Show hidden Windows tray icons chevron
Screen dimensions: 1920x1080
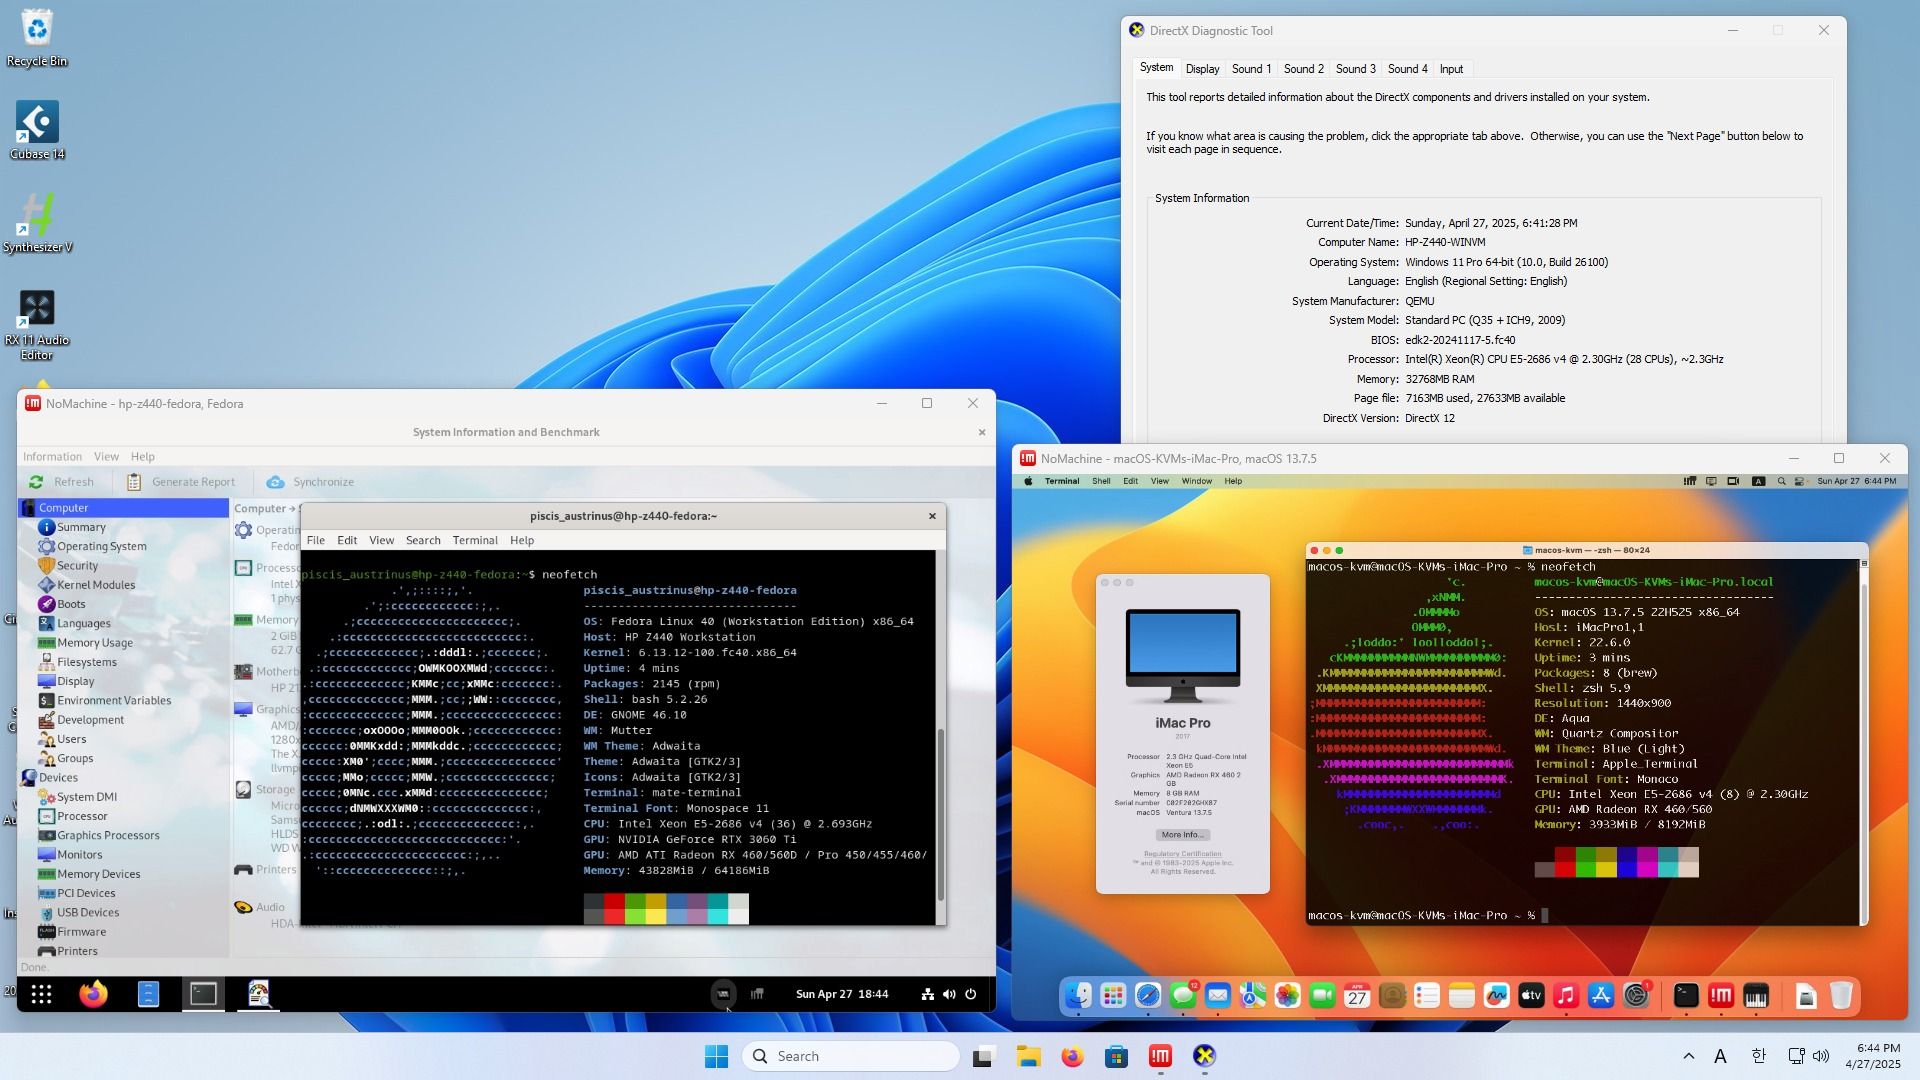click(1689, 1056)
